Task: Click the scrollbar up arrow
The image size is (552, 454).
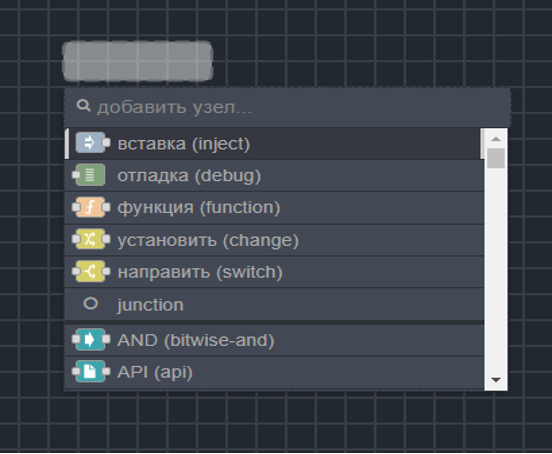Action: tap(496, 139)
